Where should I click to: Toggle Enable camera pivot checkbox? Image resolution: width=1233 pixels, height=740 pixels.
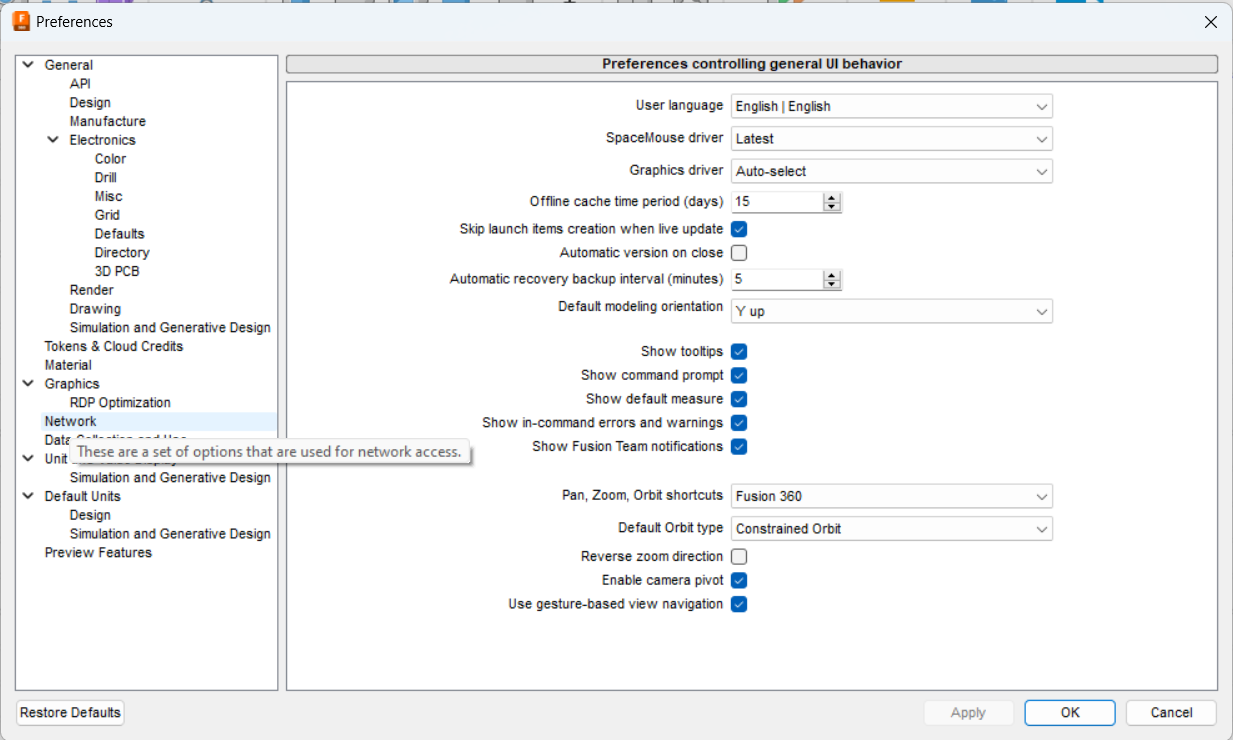coord(739,581)
